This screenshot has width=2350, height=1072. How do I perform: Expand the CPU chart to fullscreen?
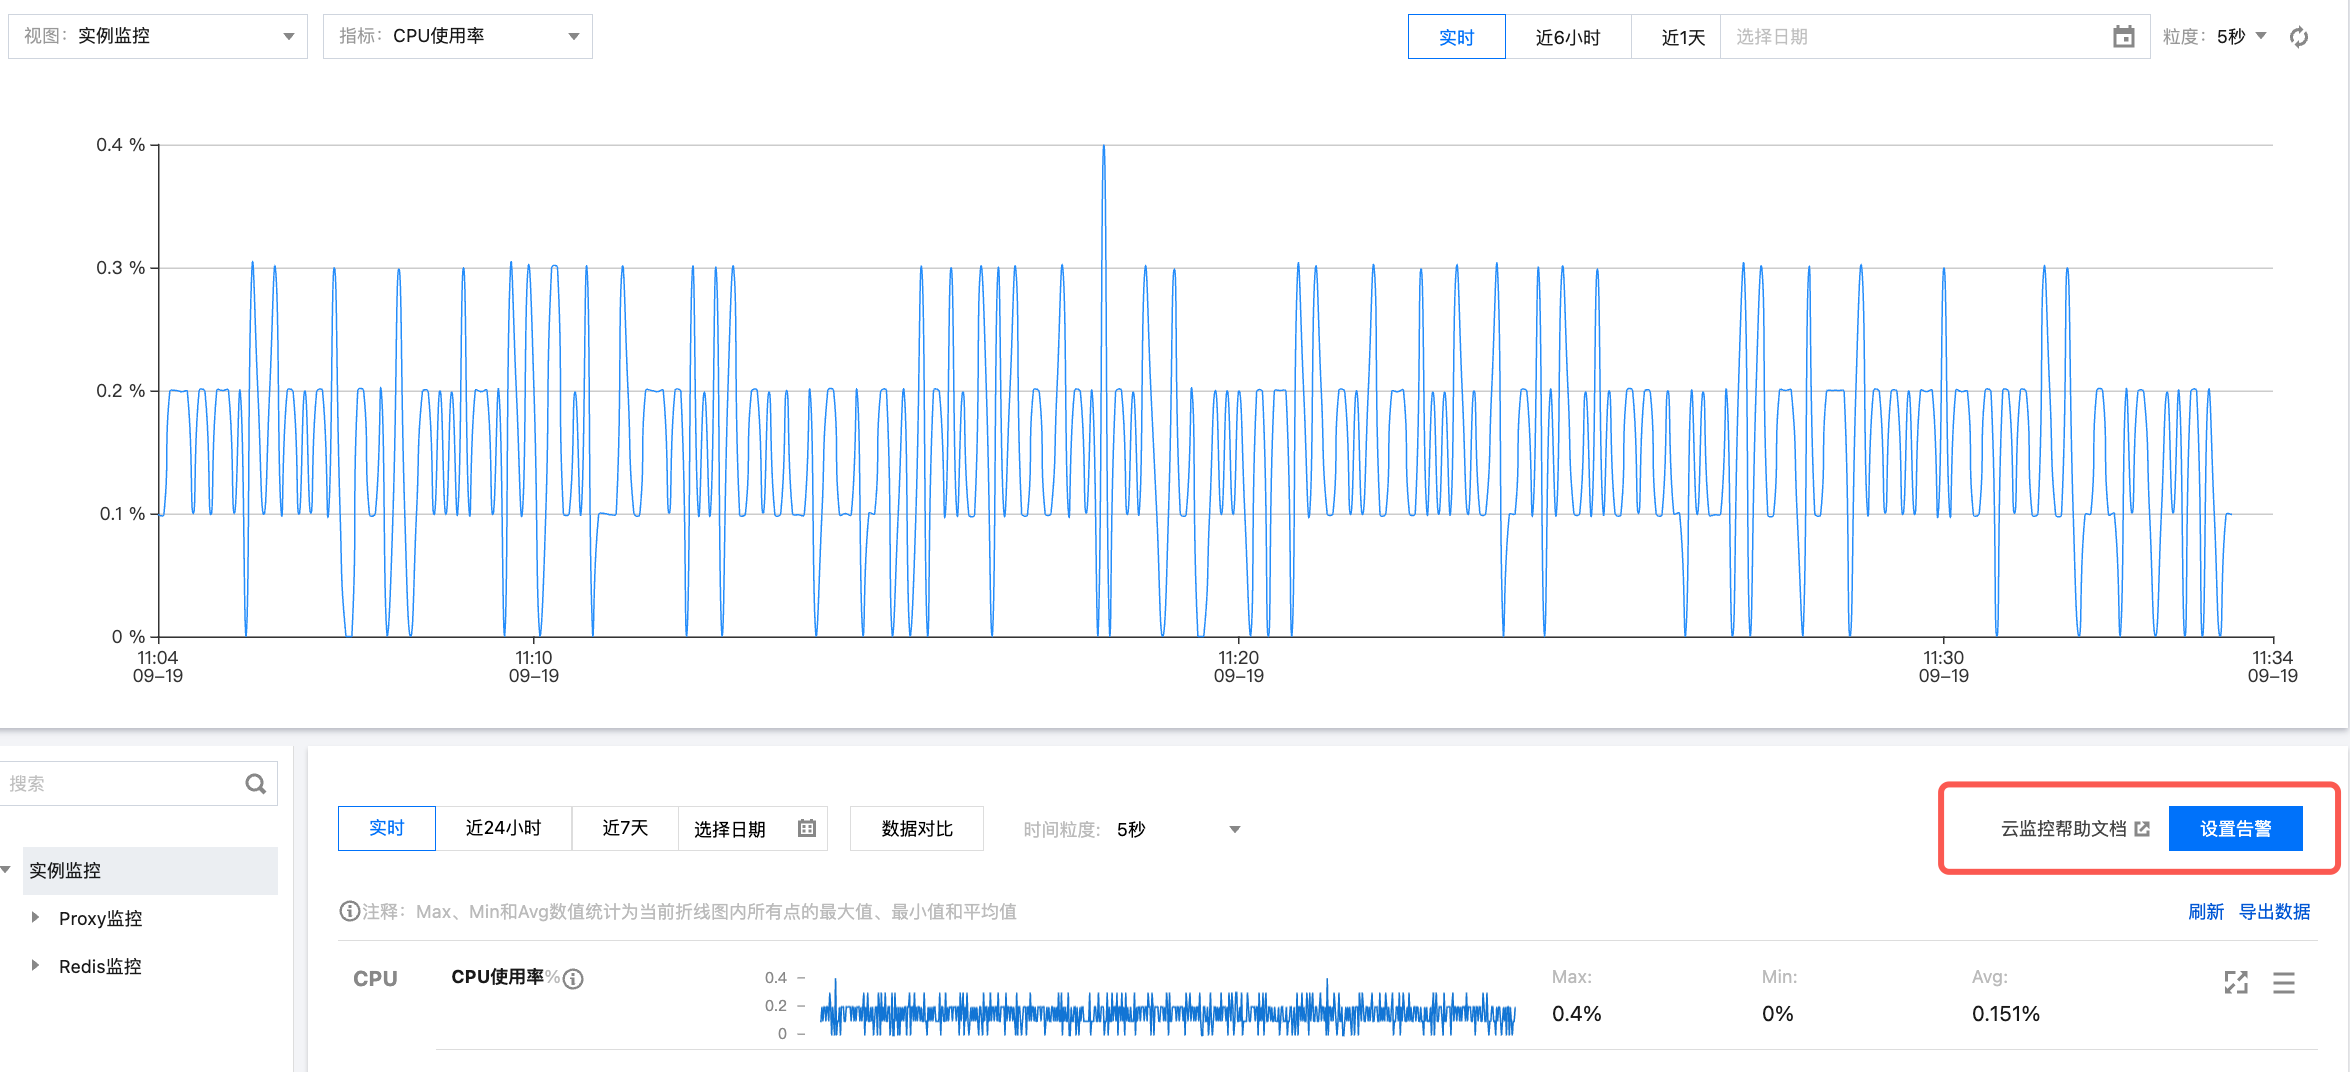point(2236,982)
